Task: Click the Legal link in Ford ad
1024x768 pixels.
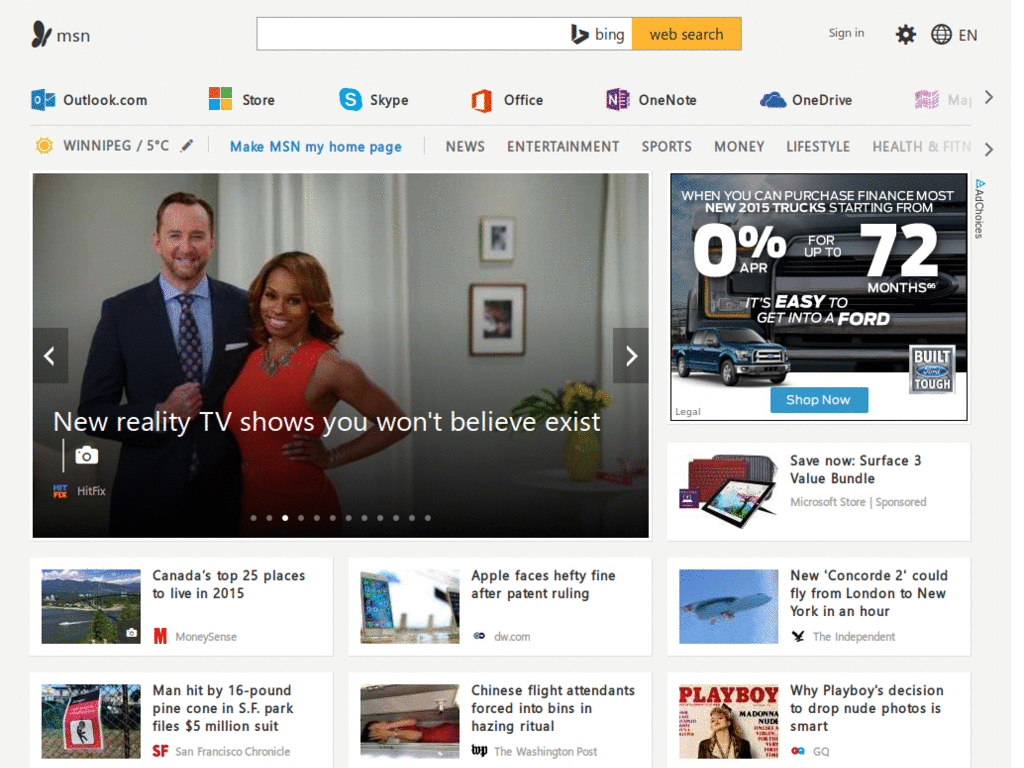Action: tap(688, 411)
